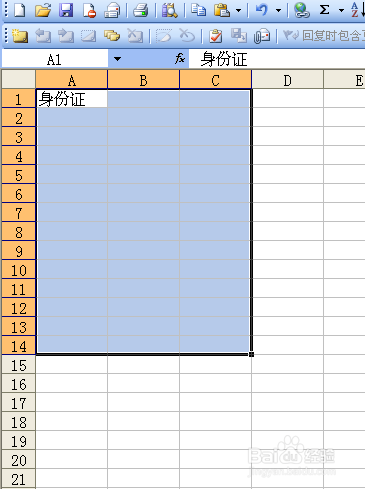Click the New blank workbook icon
Image resolution: width=365 pixels, height=489 pixels.
tap(20, 10)
